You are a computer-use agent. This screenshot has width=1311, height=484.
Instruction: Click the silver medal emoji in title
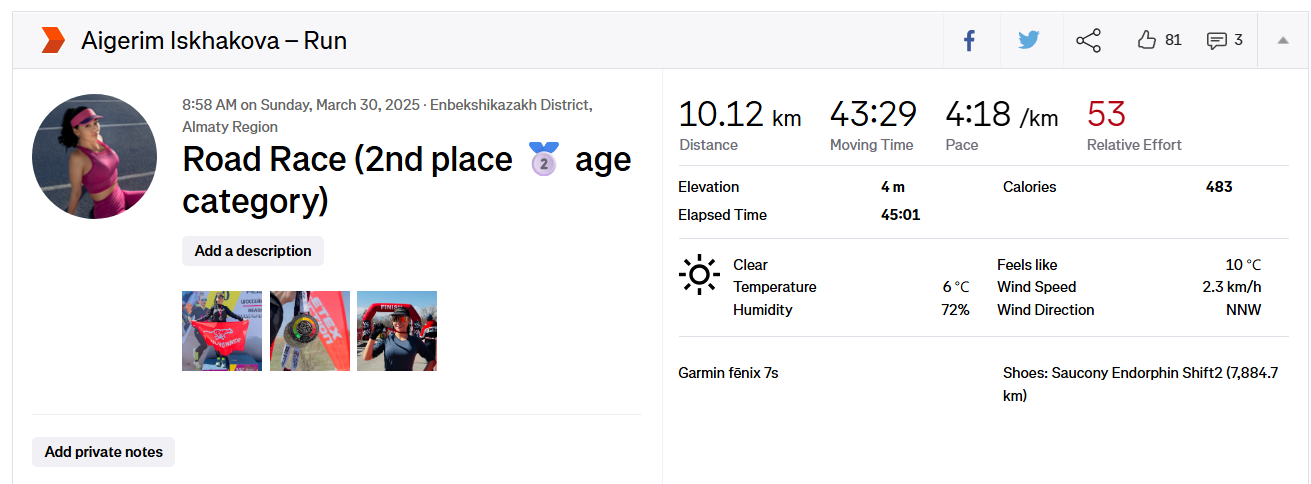pyautogui.click(x=544, y=160)
